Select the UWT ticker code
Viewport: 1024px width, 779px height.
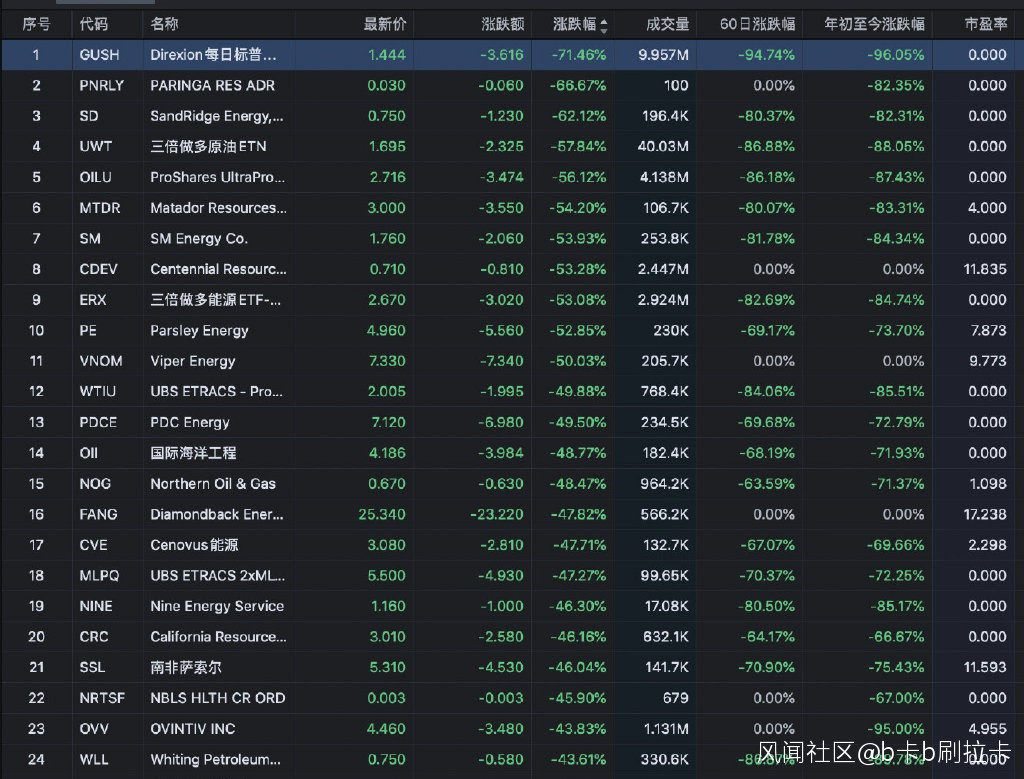click(95, 146)
